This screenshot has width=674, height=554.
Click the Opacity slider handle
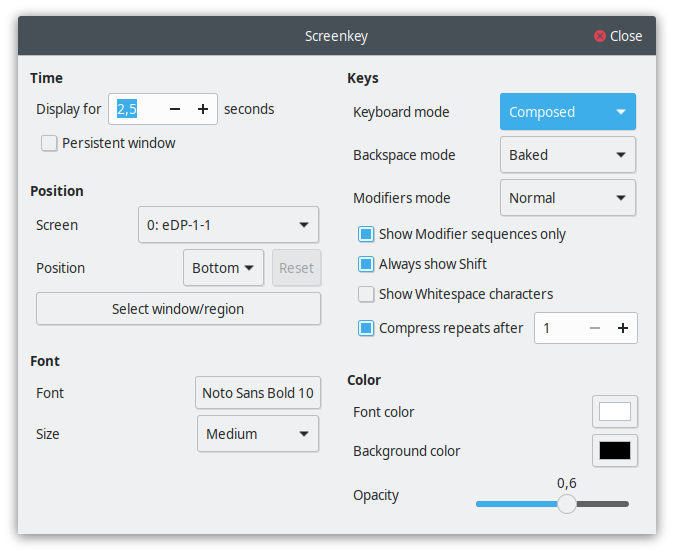coord(567,504)
